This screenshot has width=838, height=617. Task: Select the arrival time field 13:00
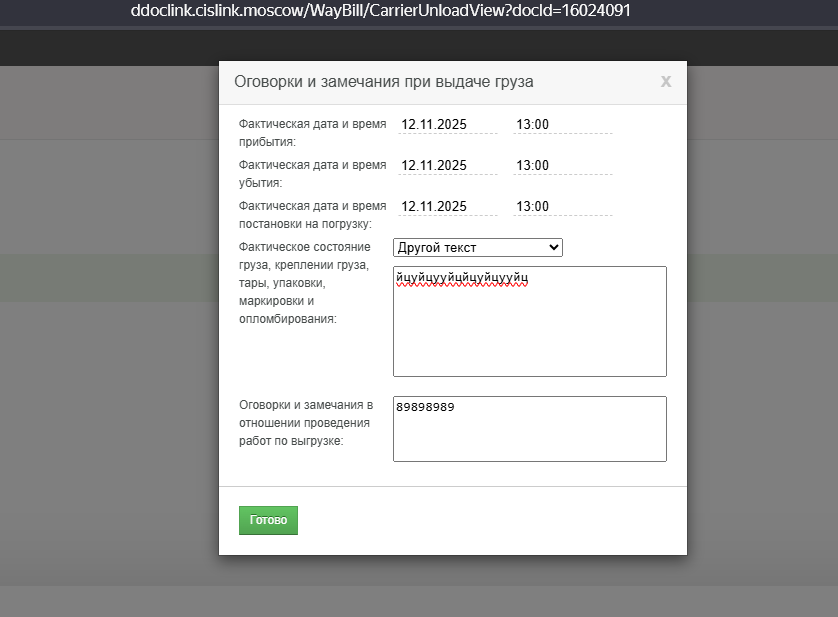coord(563,125)
